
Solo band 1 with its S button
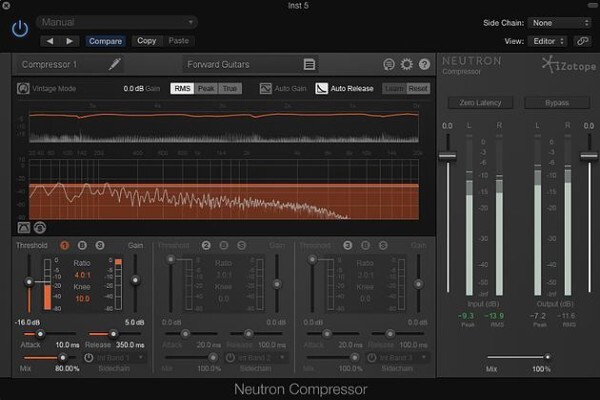click(100, 245)
